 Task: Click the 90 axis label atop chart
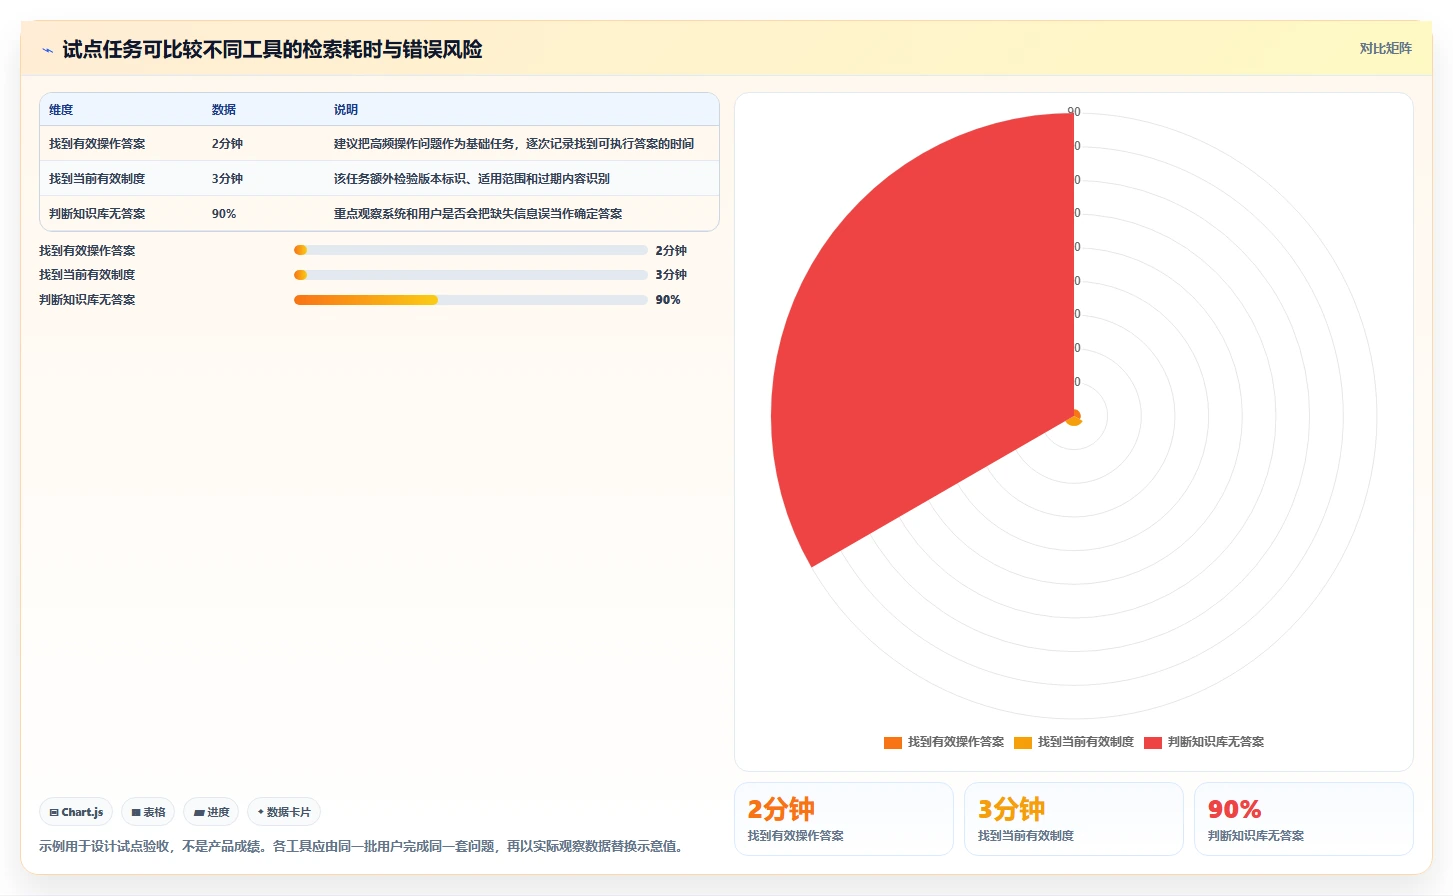[1074, 112]
